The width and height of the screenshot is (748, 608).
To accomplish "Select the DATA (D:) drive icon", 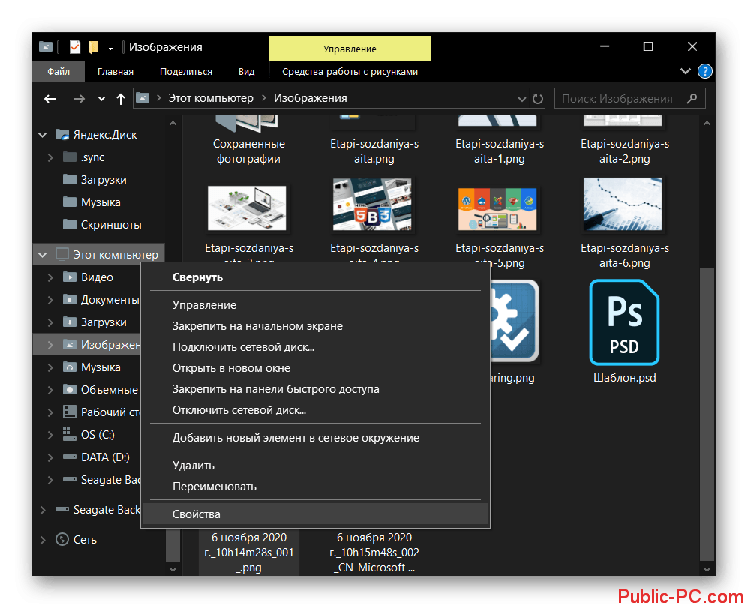I will pyautogui.click(x=70, y=457).
